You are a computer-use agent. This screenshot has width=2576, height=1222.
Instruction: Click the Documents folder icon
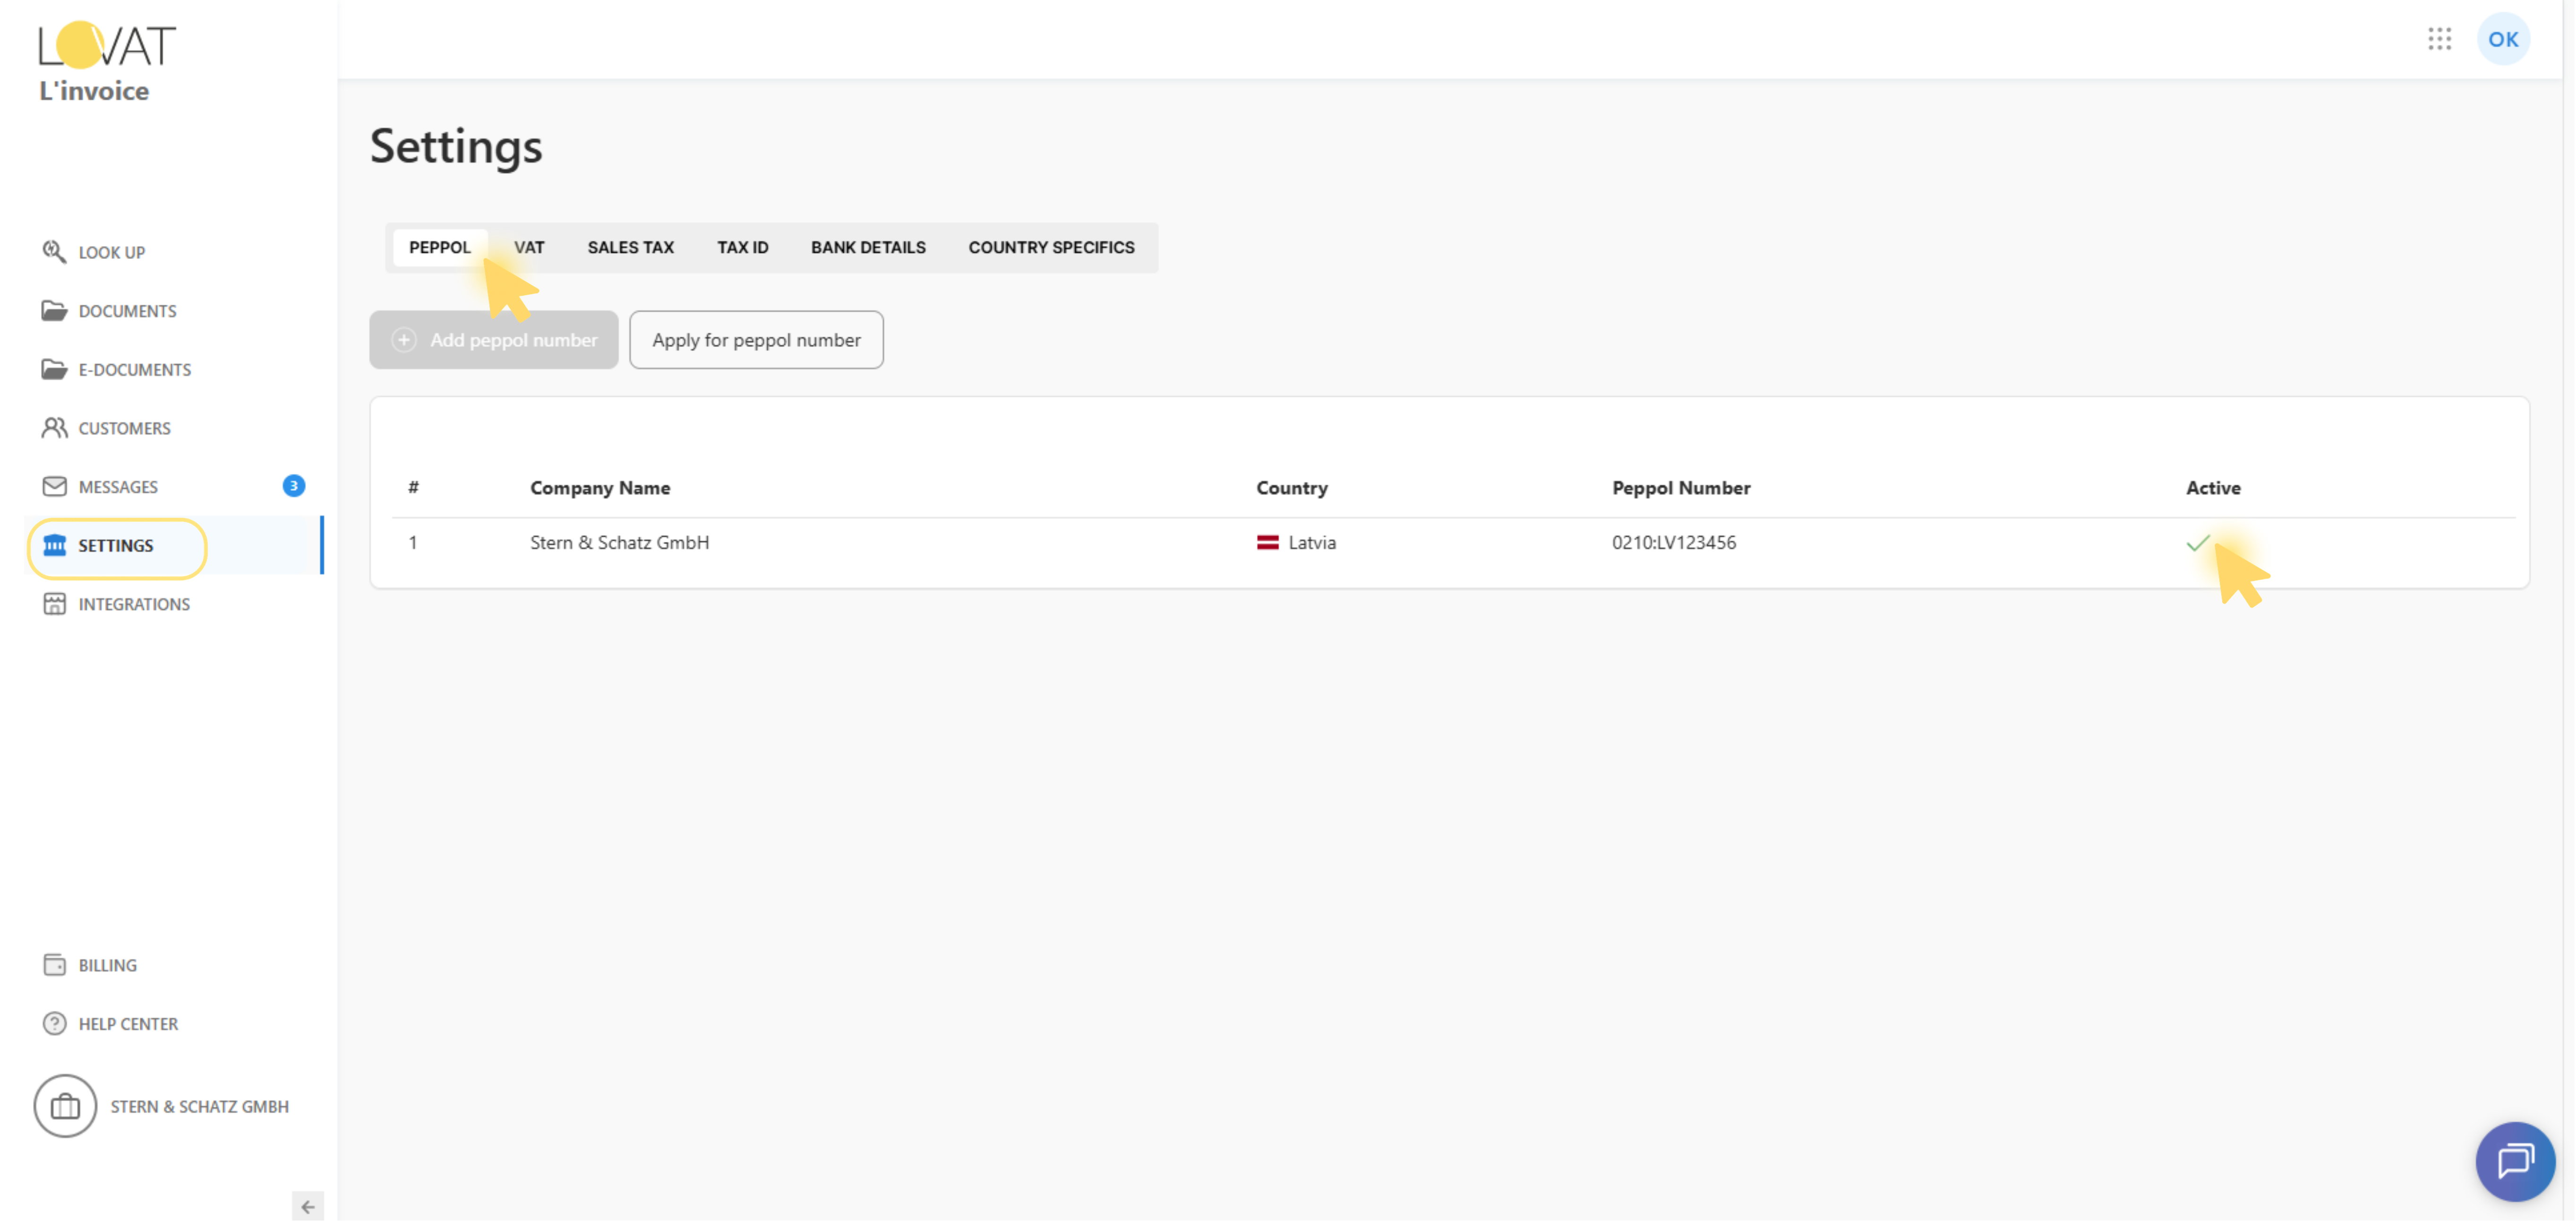click(x=54, y=310)
